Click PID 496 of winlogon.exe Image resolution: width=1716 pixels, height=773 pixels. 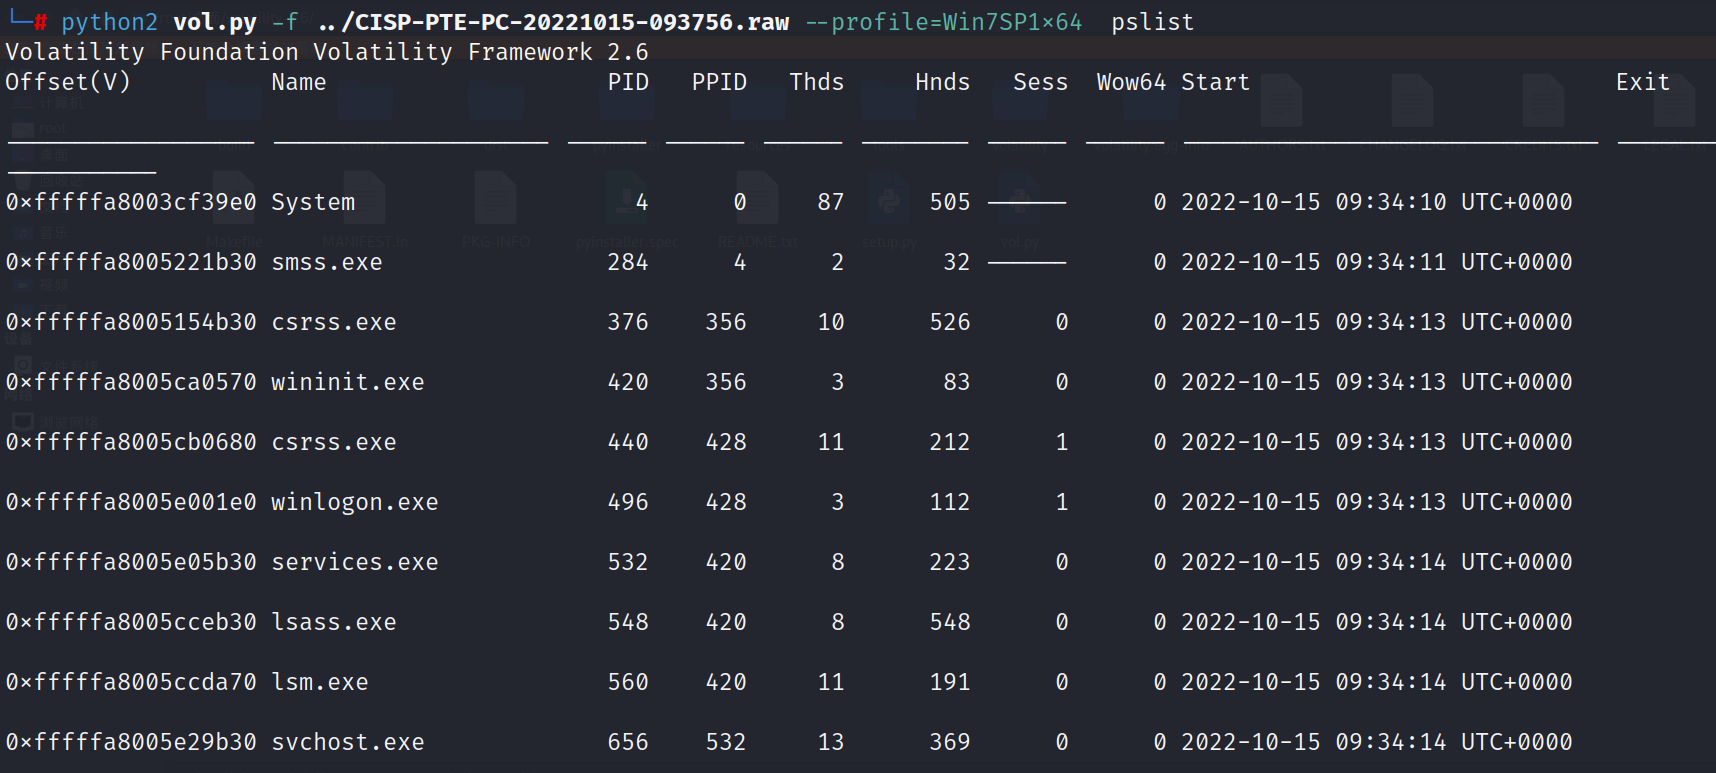(628, 502)
